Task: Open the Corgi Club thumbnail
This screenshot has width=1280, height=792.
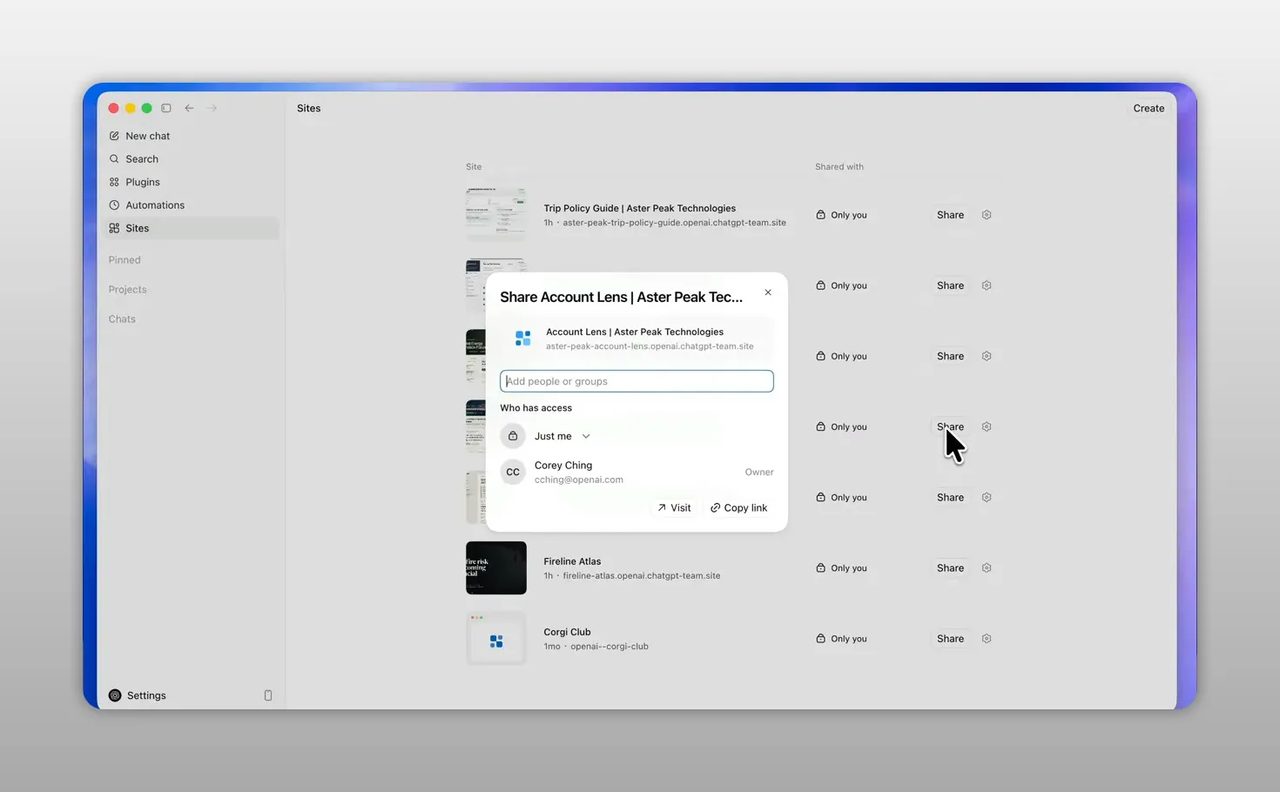Action: click(496, 638)
